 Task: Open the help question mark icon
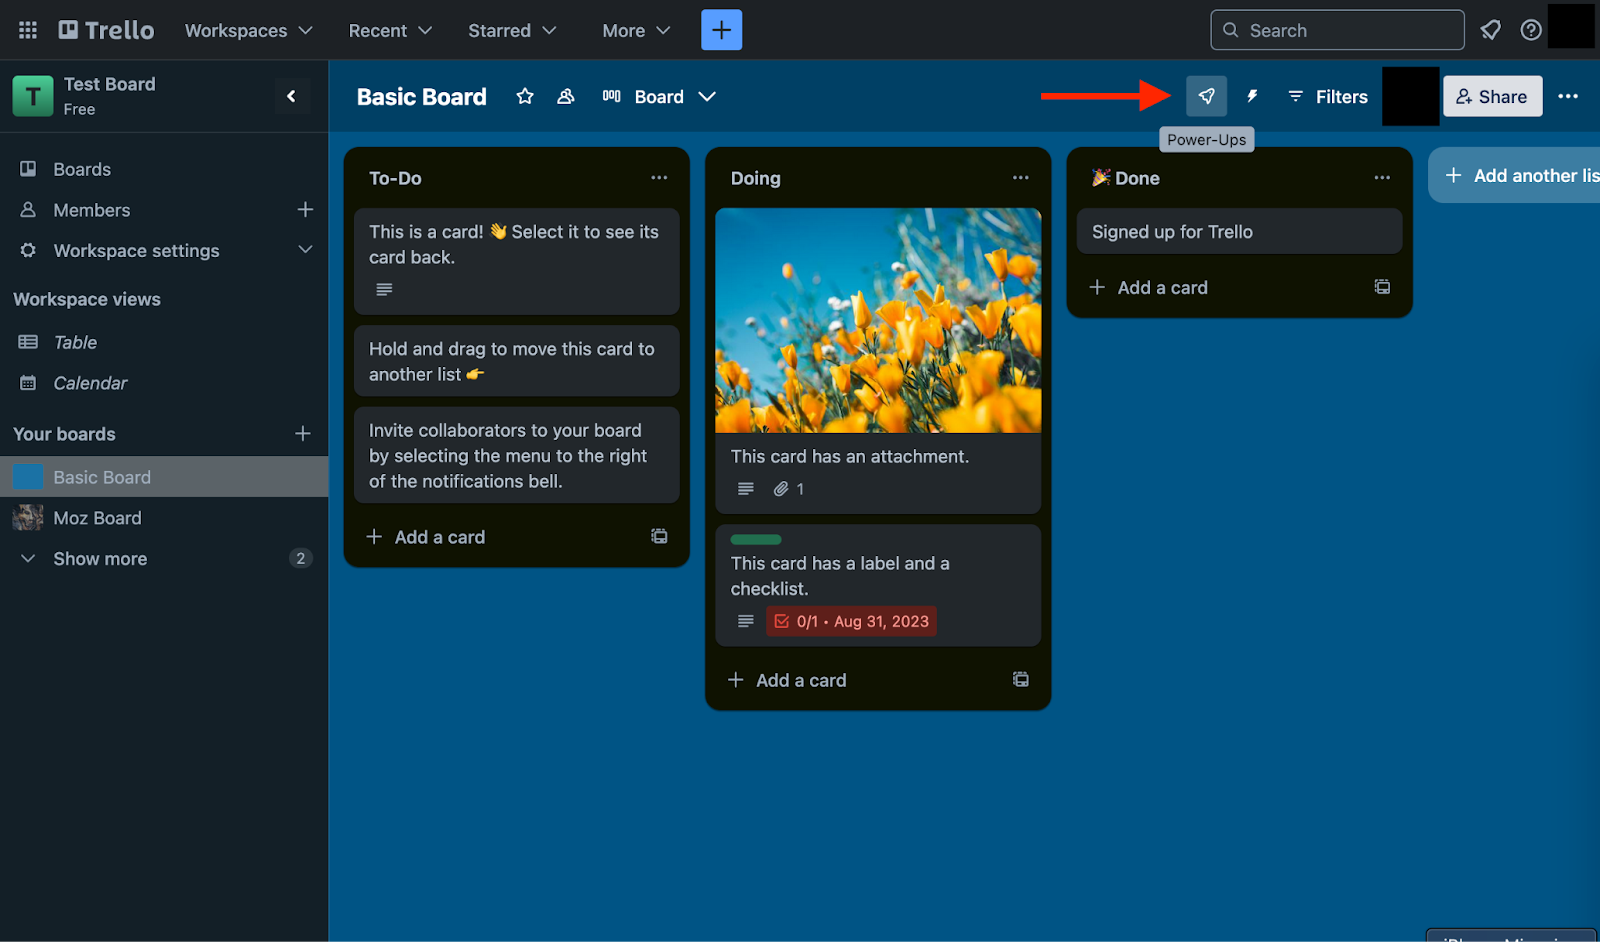click(1531, 30)
